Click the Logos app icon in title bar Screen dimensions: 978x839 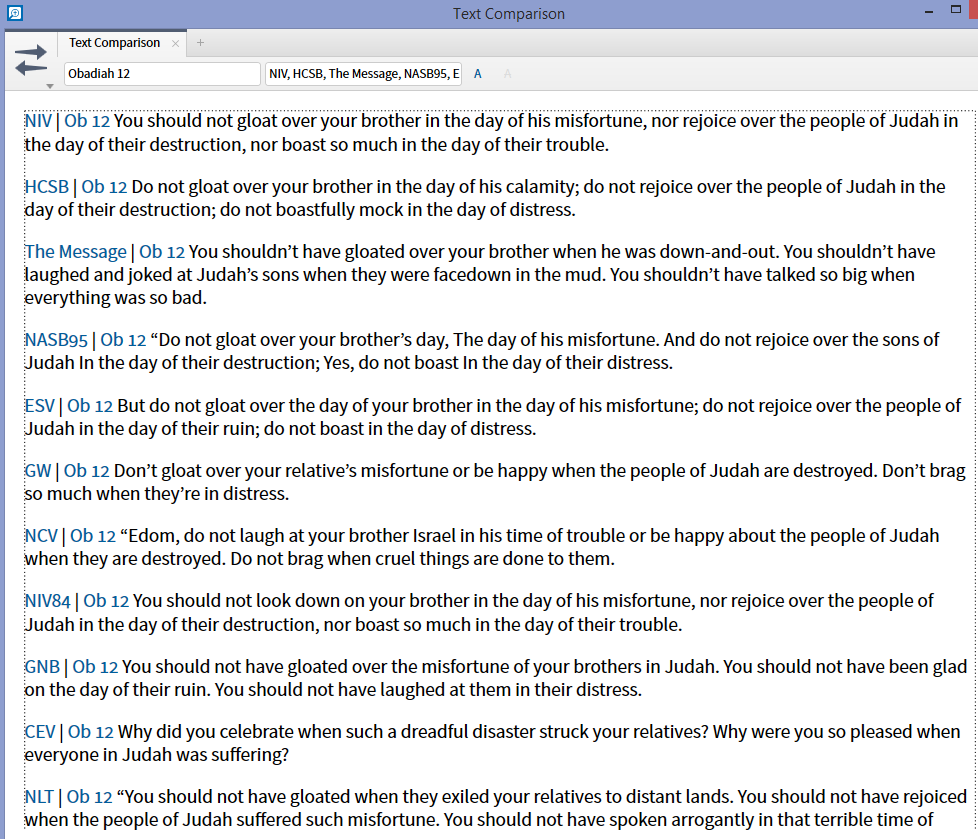pos(14,12)
